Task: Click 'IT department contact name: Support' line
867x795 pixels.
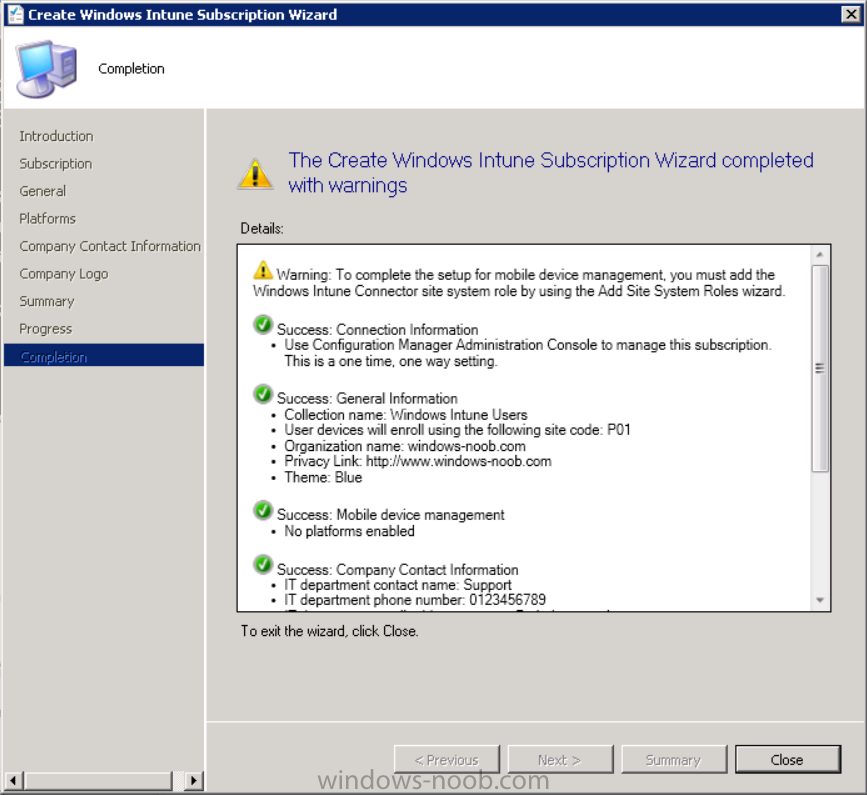Action: (398, 585)
